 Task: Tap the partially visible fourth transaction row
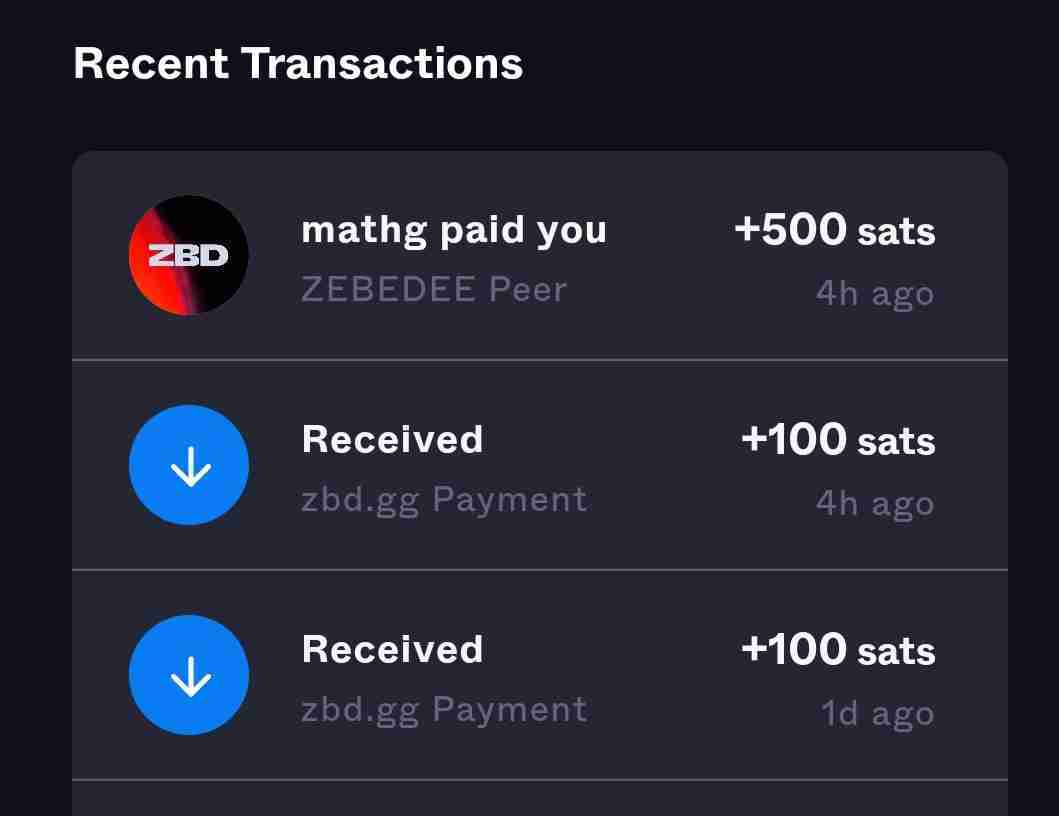coord(540,799)
